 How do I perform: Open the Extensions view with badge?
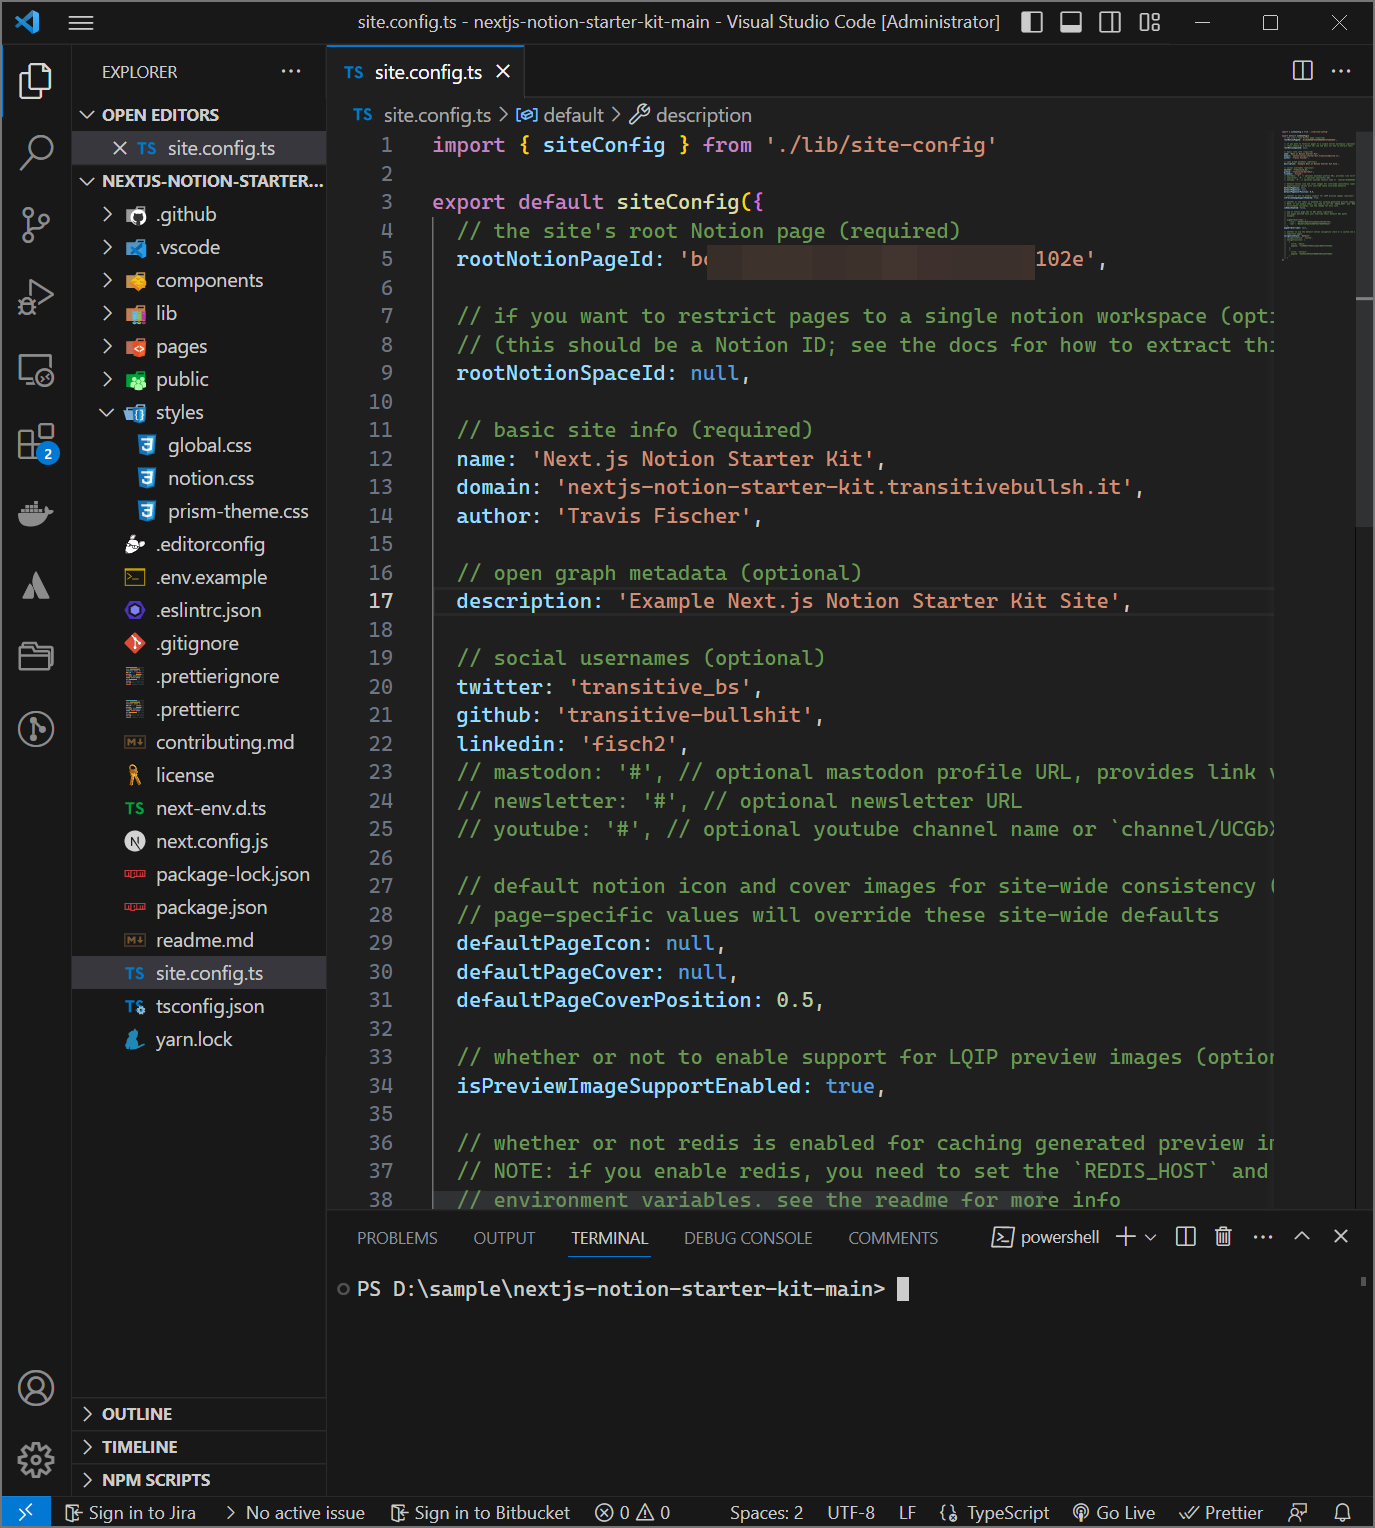tap(36, 442)
